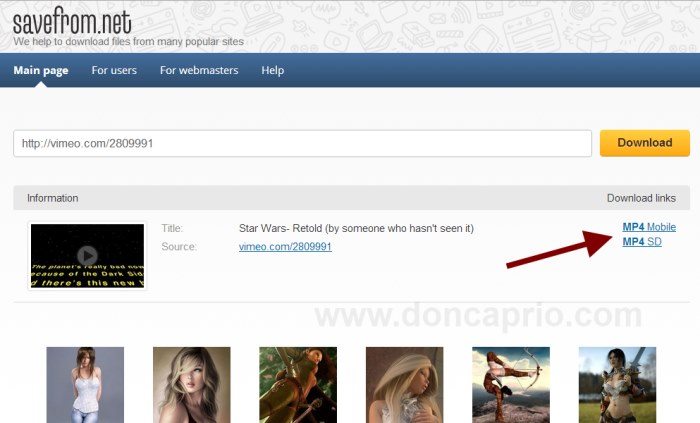Open the blonde woman profile thumbnail
700x423 pixels.
[404, 385]
